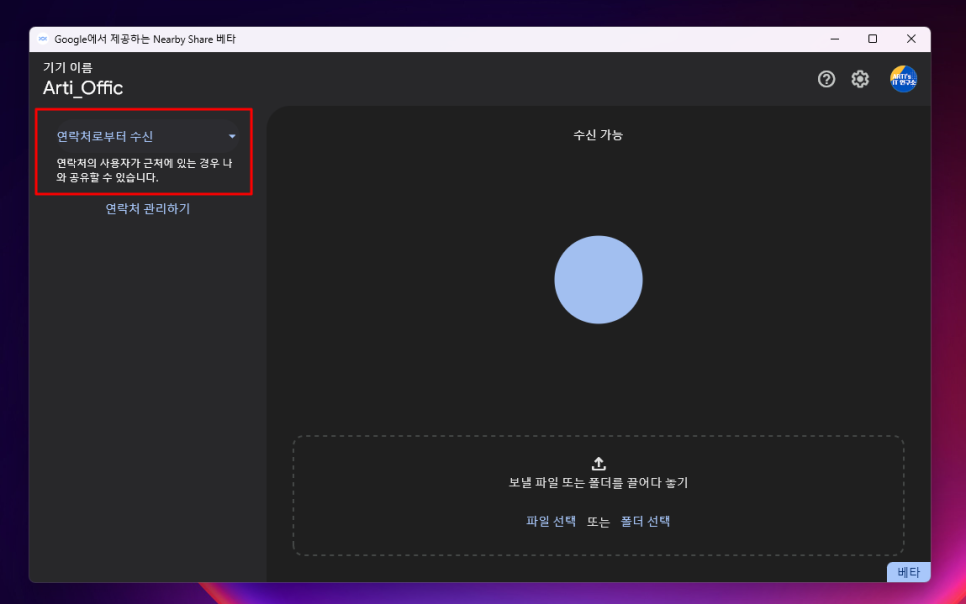966x604 pixels.
Task: Expand the 연락처로부터 수신 dropdown
Action: (x=147, y=136)
